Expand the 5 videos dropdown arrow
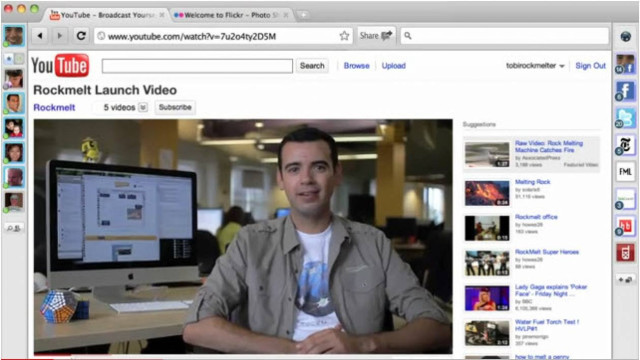Image resolution: width=640 pixels, height=360 pixels. [143, 107]
